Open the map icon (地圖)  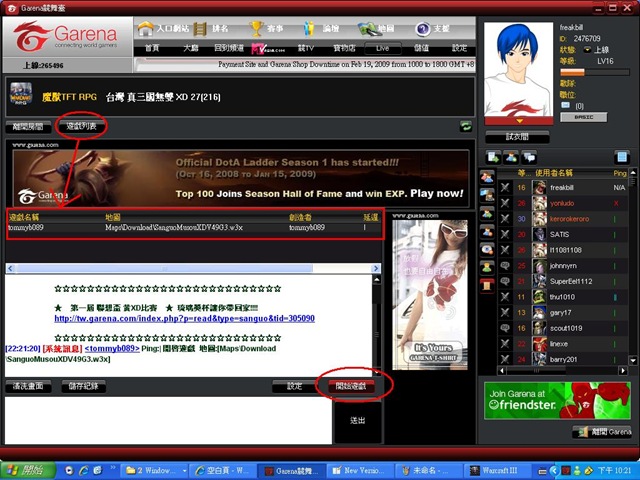pyautogui.click(x=367, y=29)
